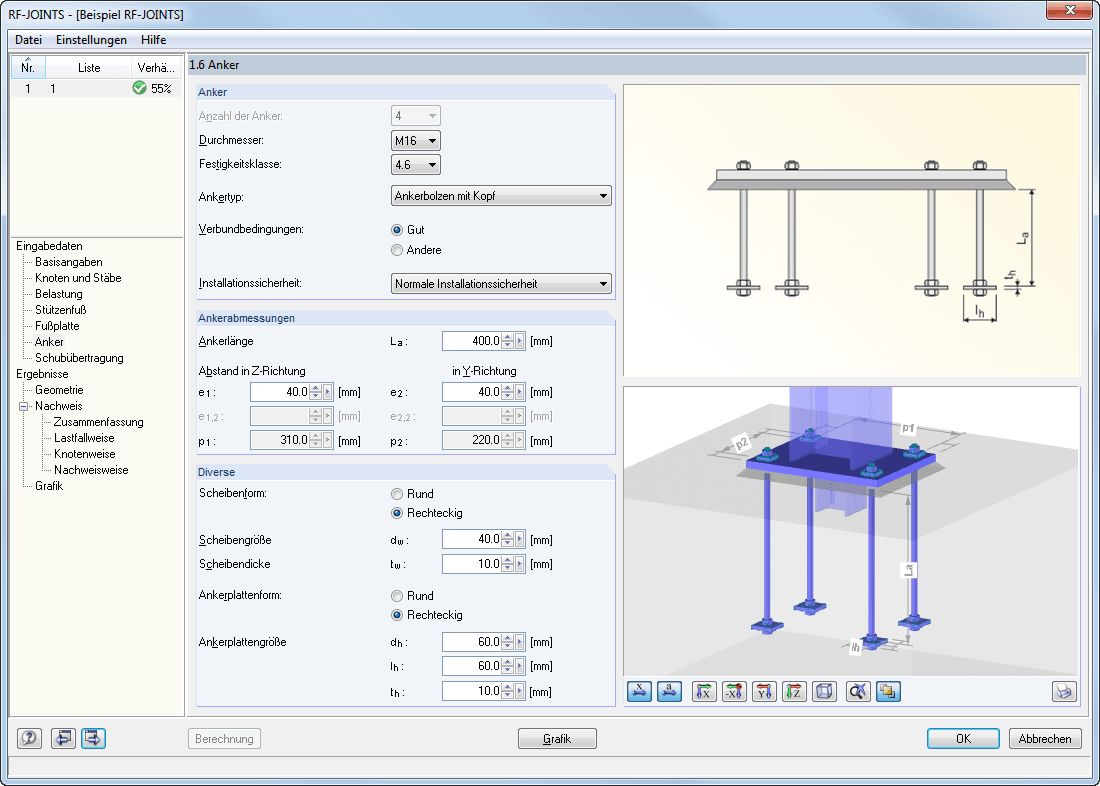Show view in Y direction
1100x786 pixels.
coord(765,692)
